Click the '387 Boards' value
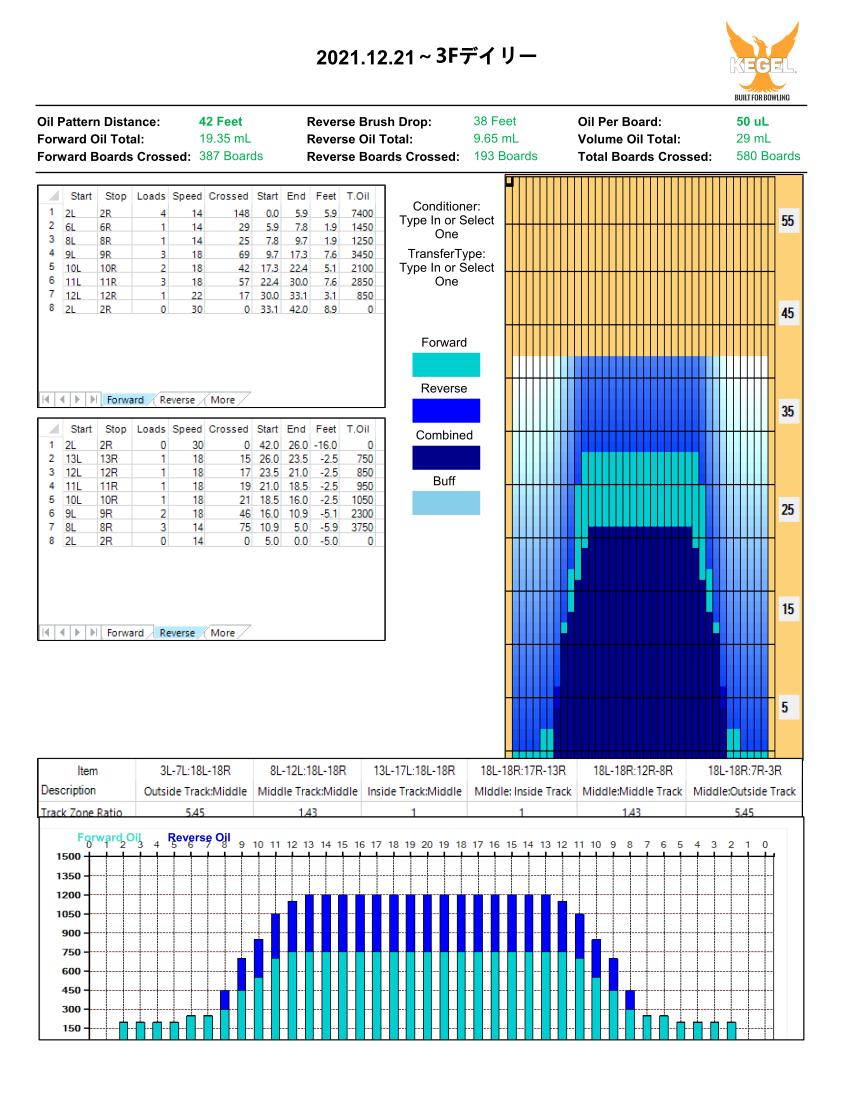This screenshot has width=851, height=1101. [231, 156]
